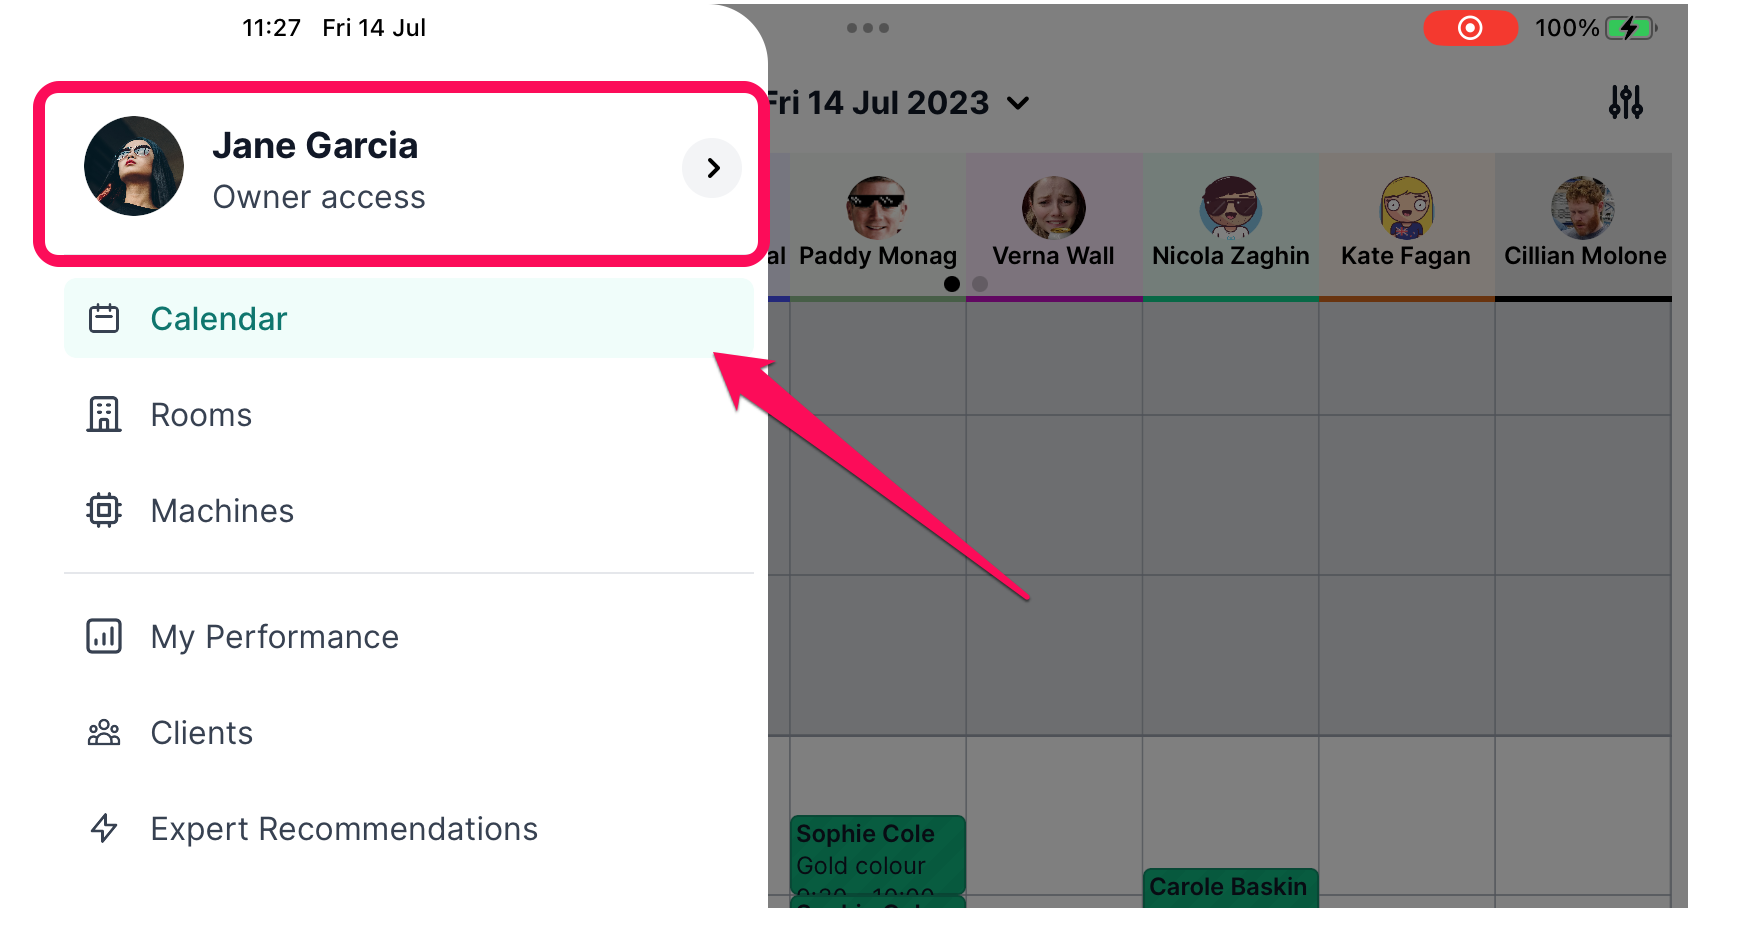Viewport: 1738px width, 930px height.
Task: Open the Carole Baskin appointment
Action: click(x=1230, y=888)
